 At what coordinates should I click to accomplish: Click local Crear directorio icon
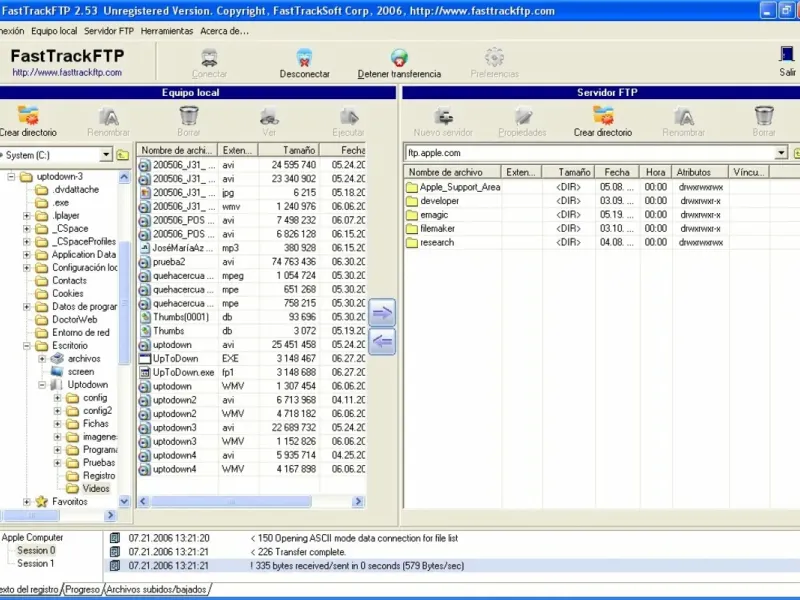click(x=28, y=115)
